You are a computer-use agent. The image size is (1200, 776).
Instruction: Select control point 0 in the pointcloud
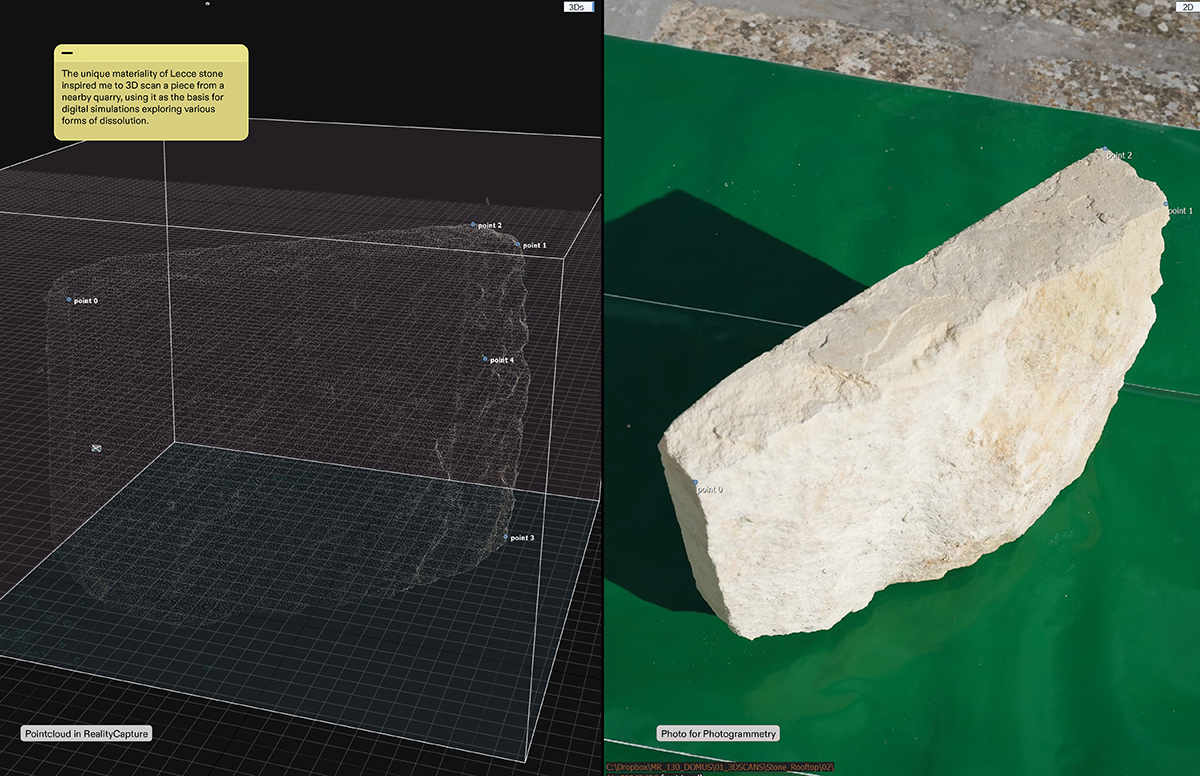[69, 299]
